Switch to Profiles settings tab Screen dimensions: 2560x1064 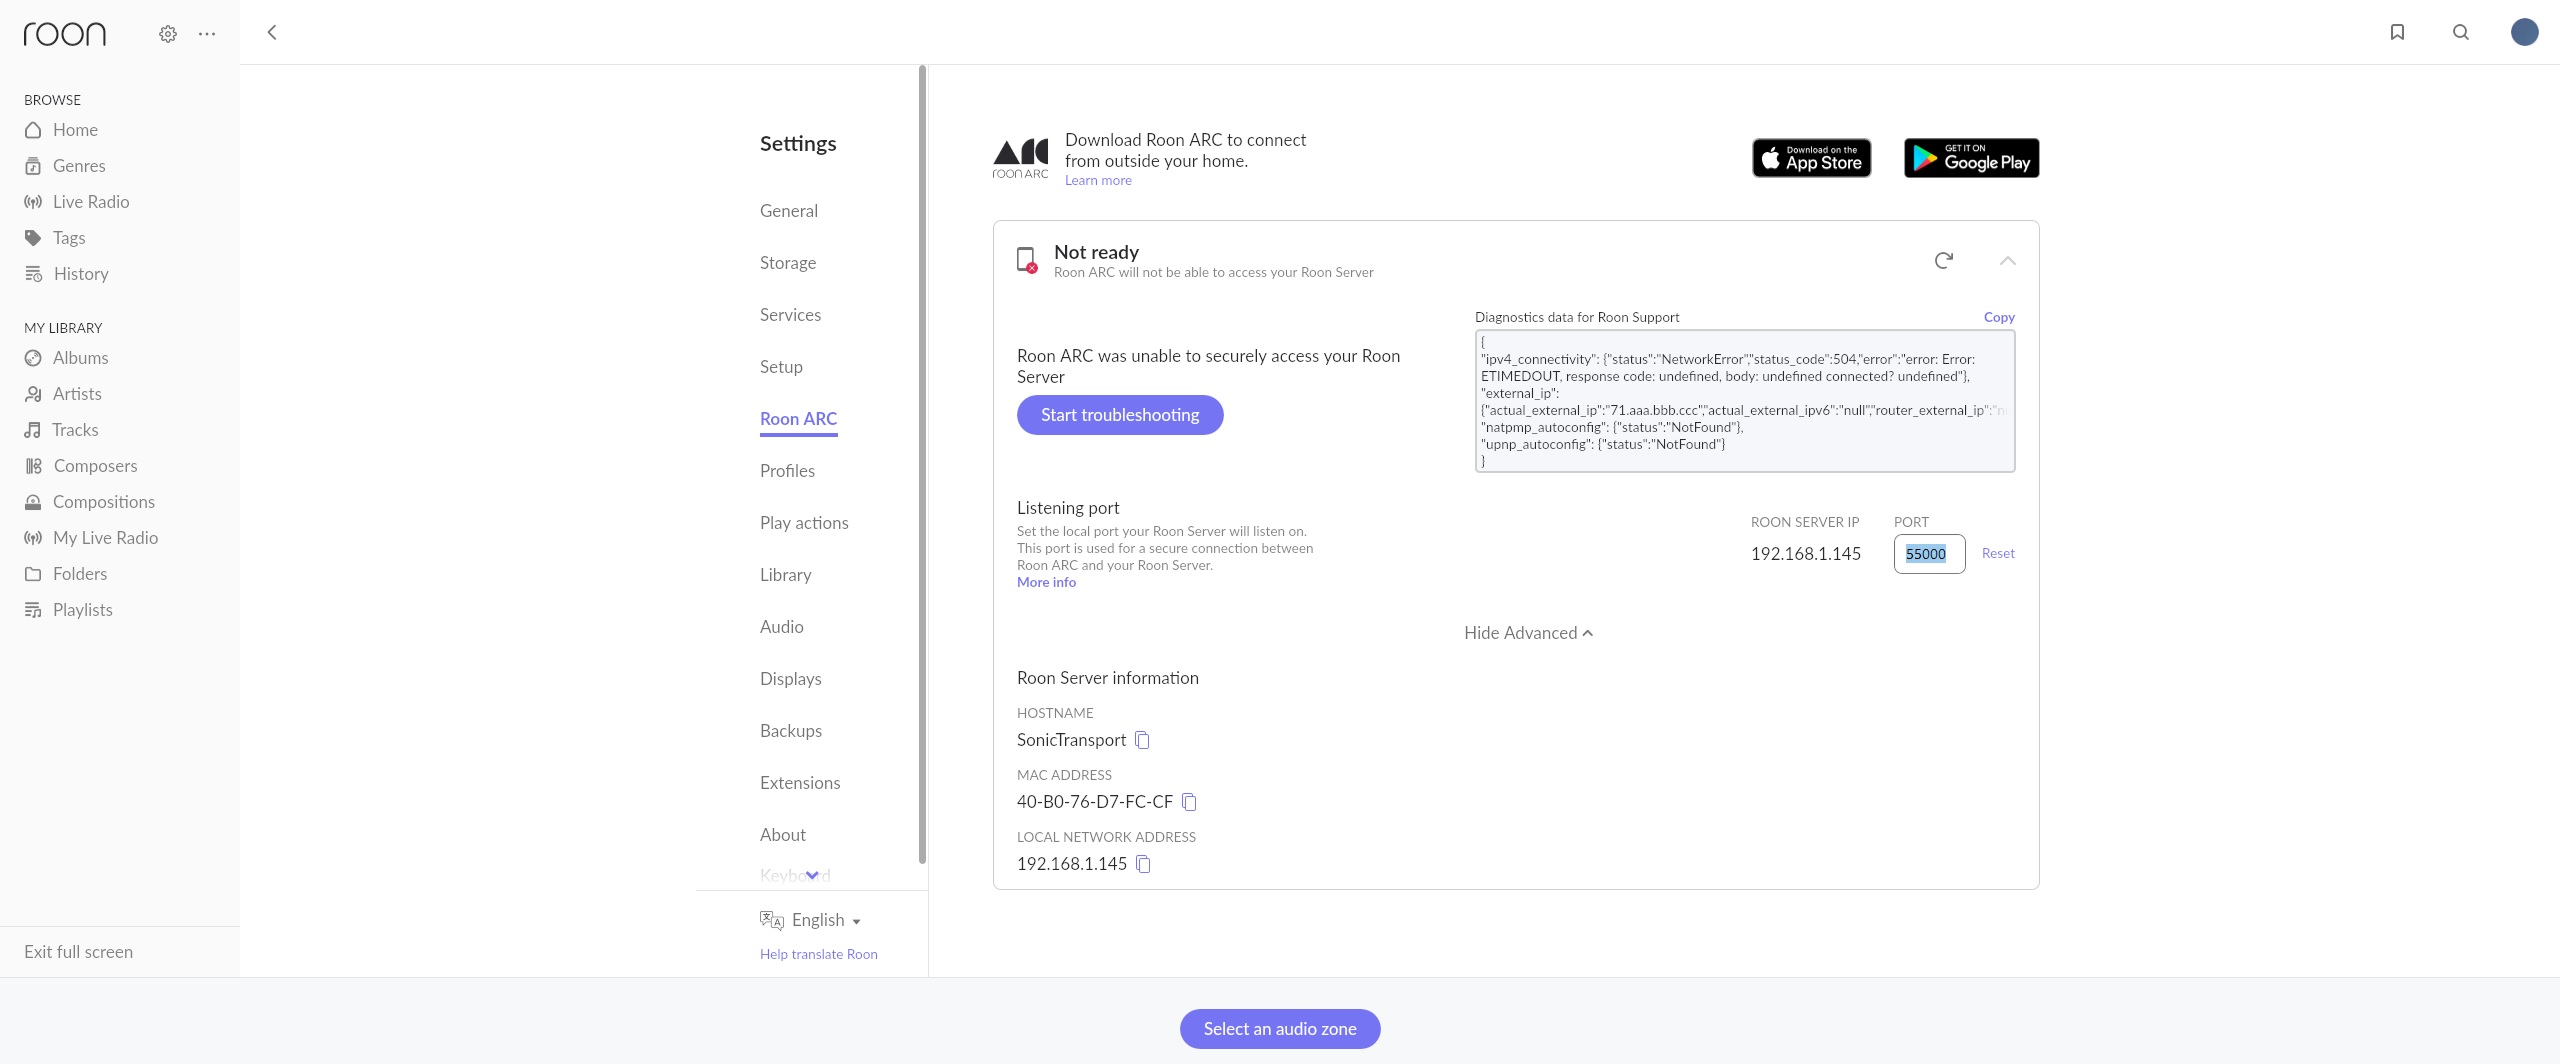tap(787, 471)
